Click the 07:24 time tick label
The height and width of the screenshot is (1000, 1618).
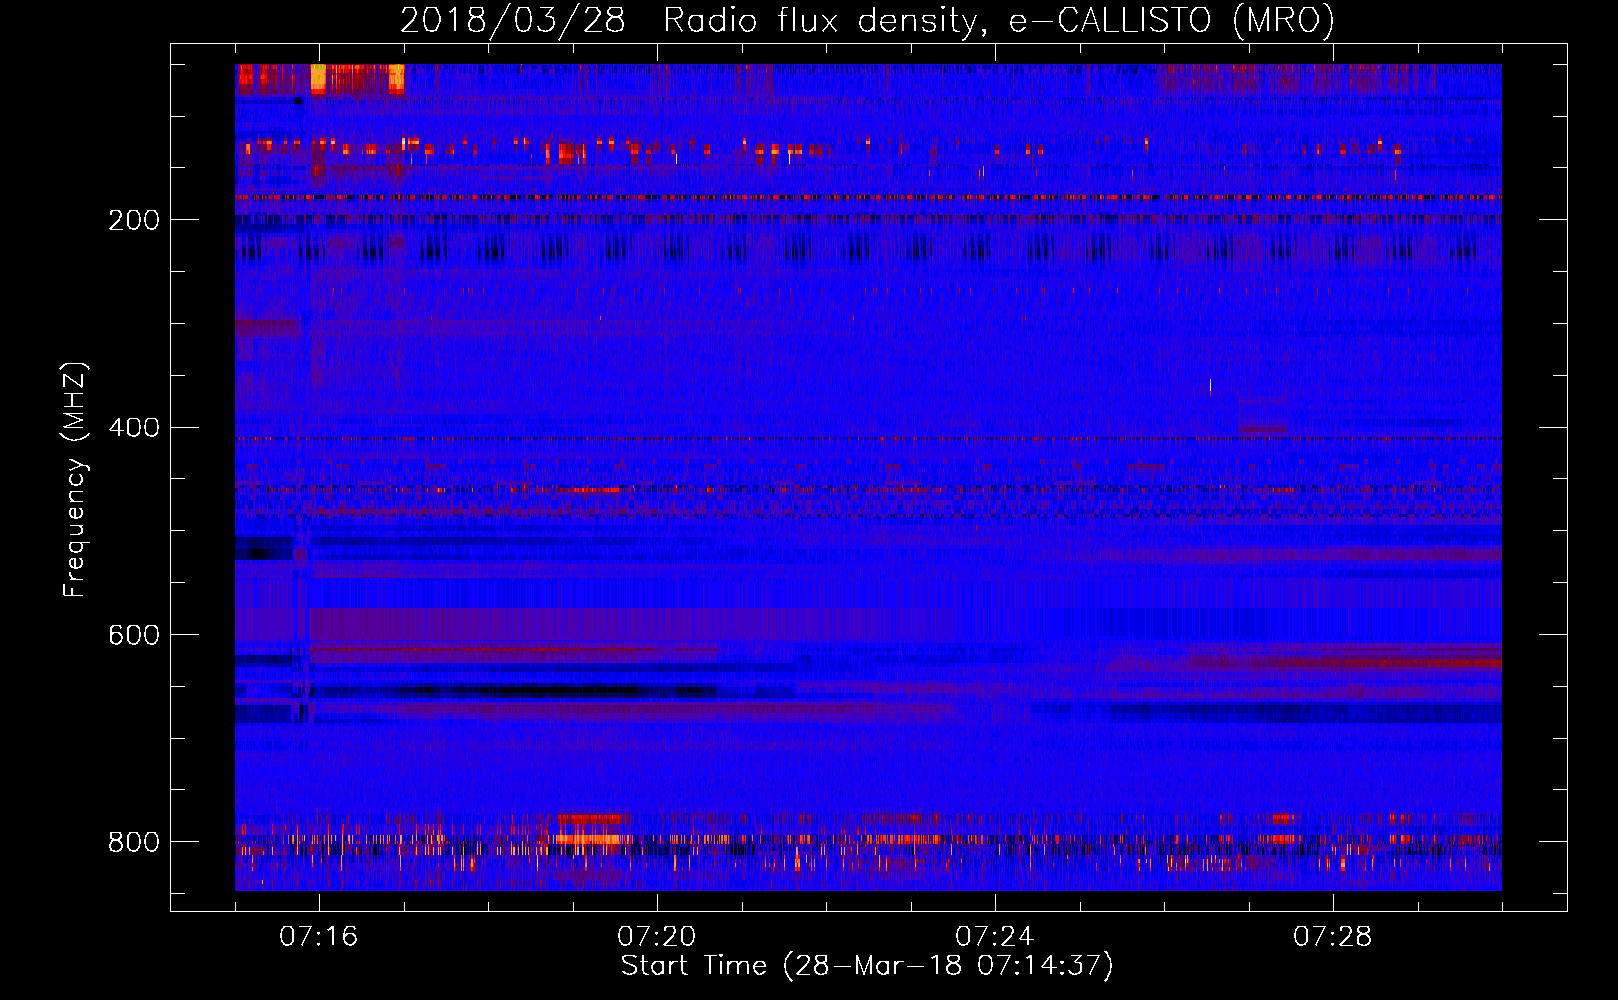[x=994, y=937]
